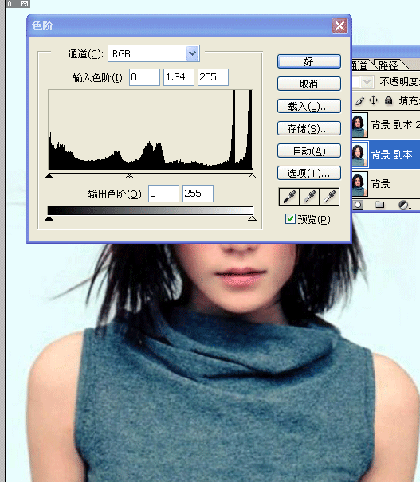Open the opacity dropdown in layers panel
This screenshot has width=420, height=482.
(x=367, y=82)
